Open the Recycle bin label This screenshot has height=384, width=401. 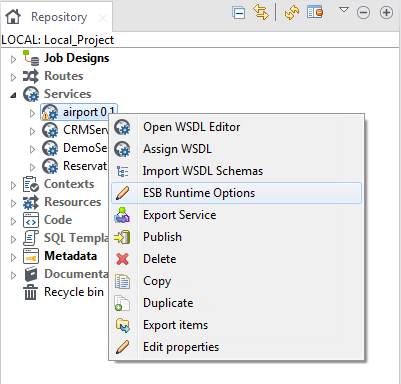click(74, 292)
